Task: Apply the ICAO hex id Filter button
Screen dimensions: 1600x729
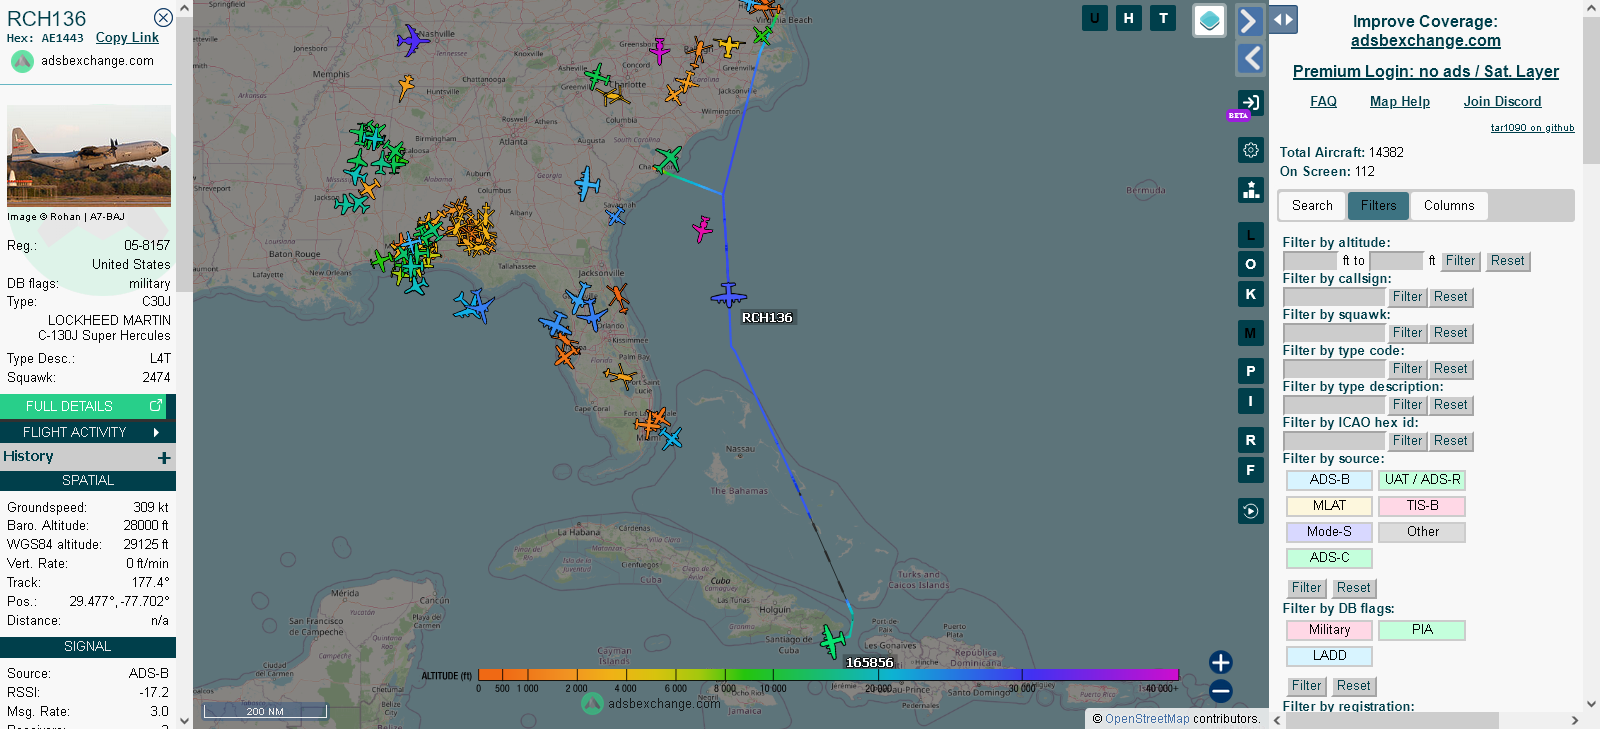Action: point(1407,441)
